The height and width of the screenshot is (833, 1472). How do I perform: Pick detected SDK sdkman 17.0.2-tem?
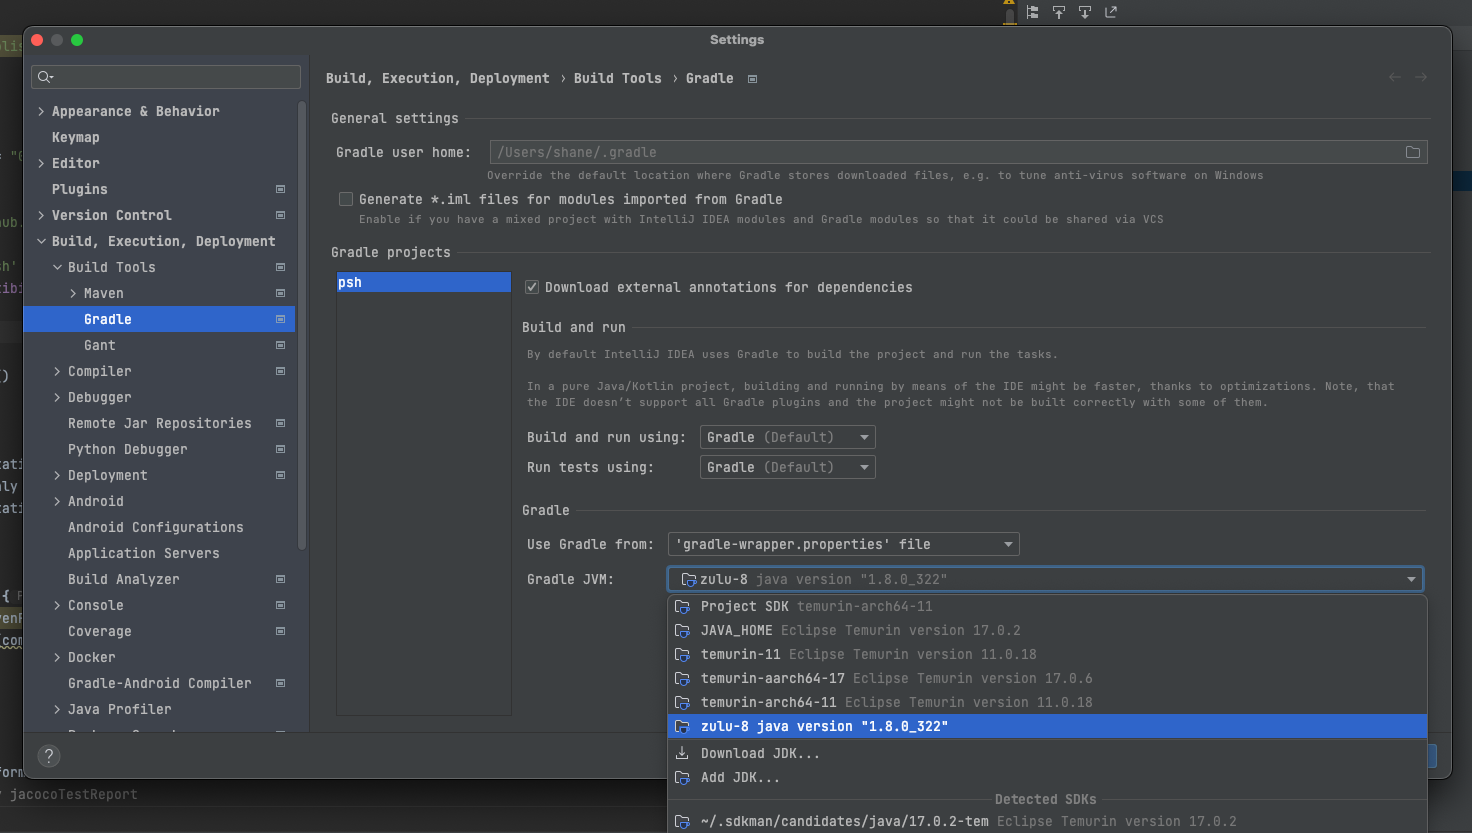(1047, 821)
